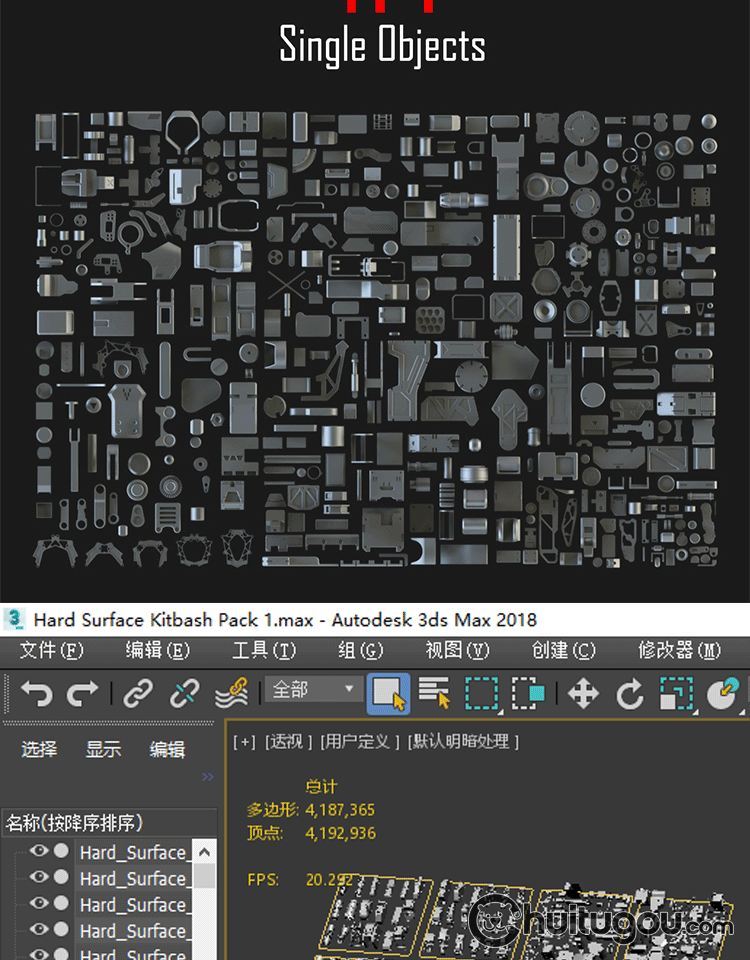The image size is (750, 960).
Task: Select the Move tool
Action: 583,694
